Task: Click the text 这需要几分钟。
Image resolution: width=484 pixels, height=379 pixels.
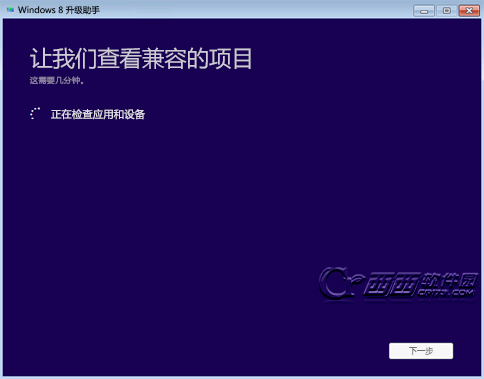Action: coord(57,80)
